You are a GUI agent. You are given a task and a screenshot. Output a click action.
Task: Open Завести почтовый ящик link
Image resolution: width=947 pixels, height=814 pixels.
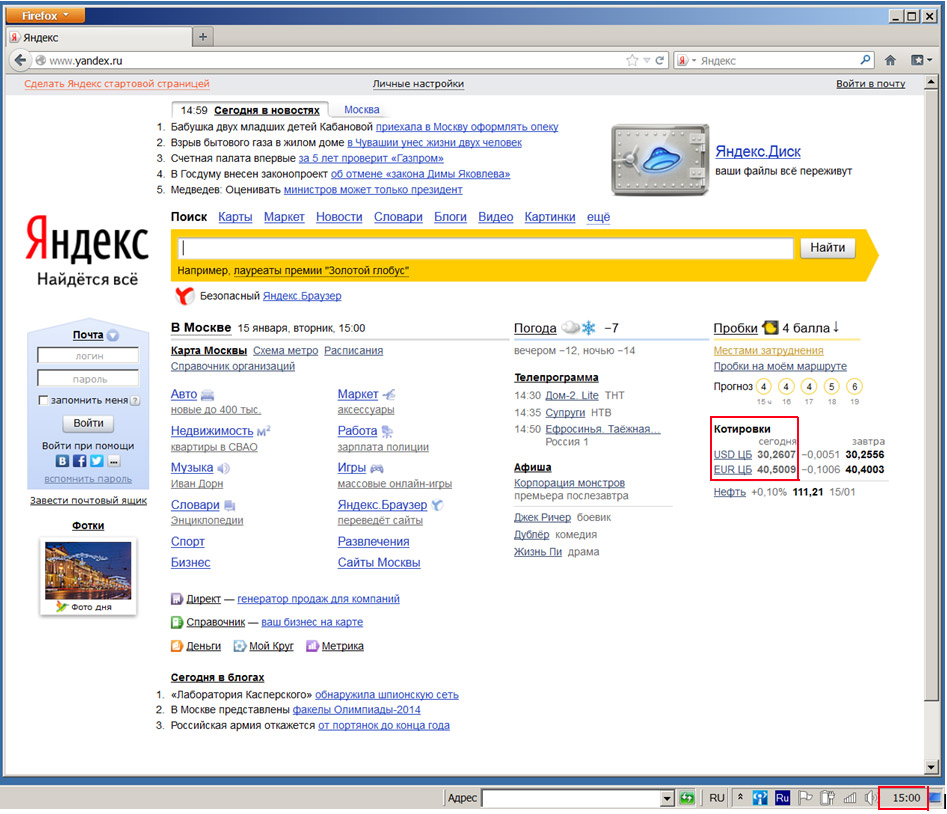88,501
